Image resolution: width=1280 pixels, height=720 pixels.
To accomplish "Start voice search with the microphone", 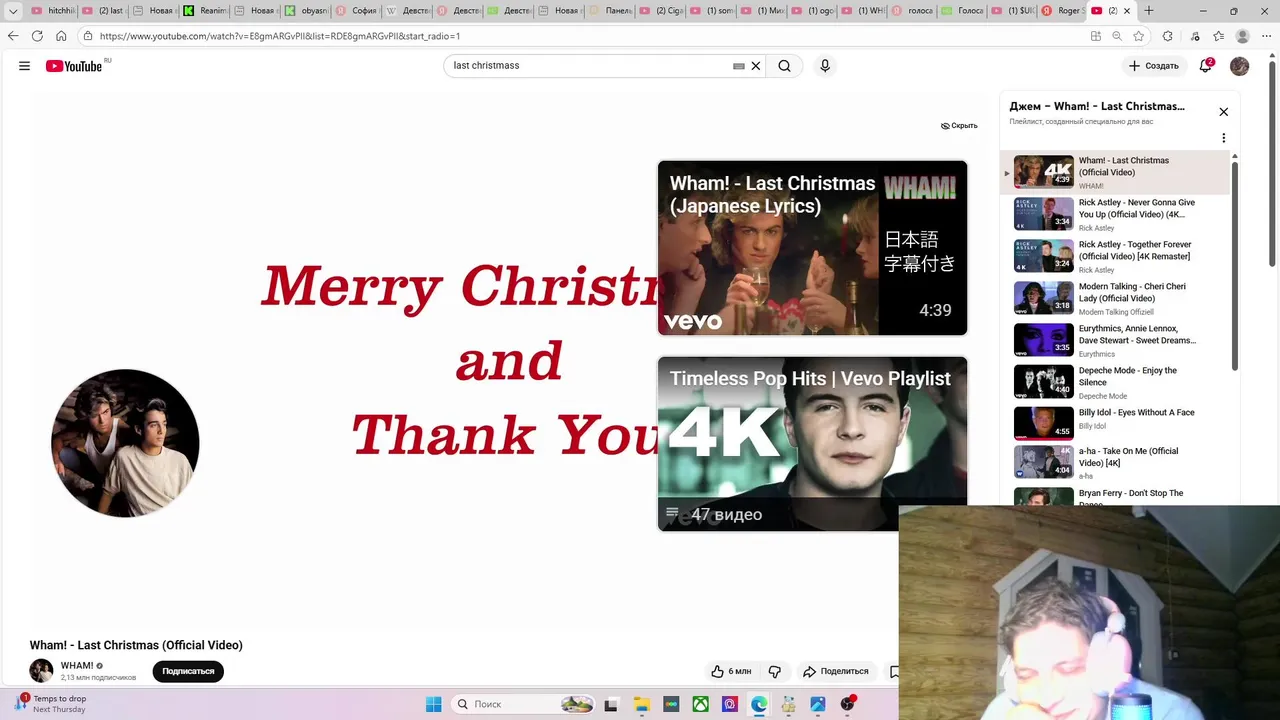I will click(x=825, y=66).
